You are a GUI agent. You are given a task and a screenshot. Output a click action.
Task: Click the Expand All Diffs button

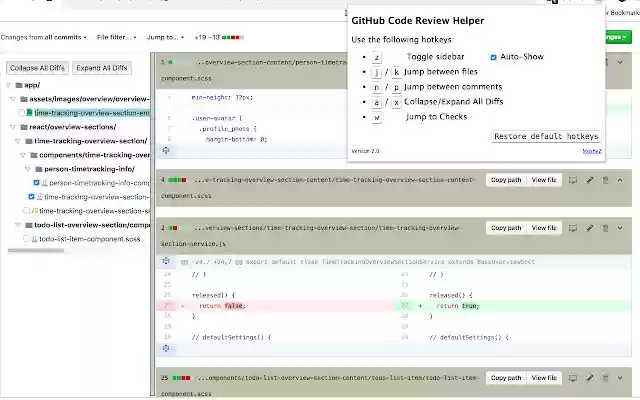[x=102, y=68]
